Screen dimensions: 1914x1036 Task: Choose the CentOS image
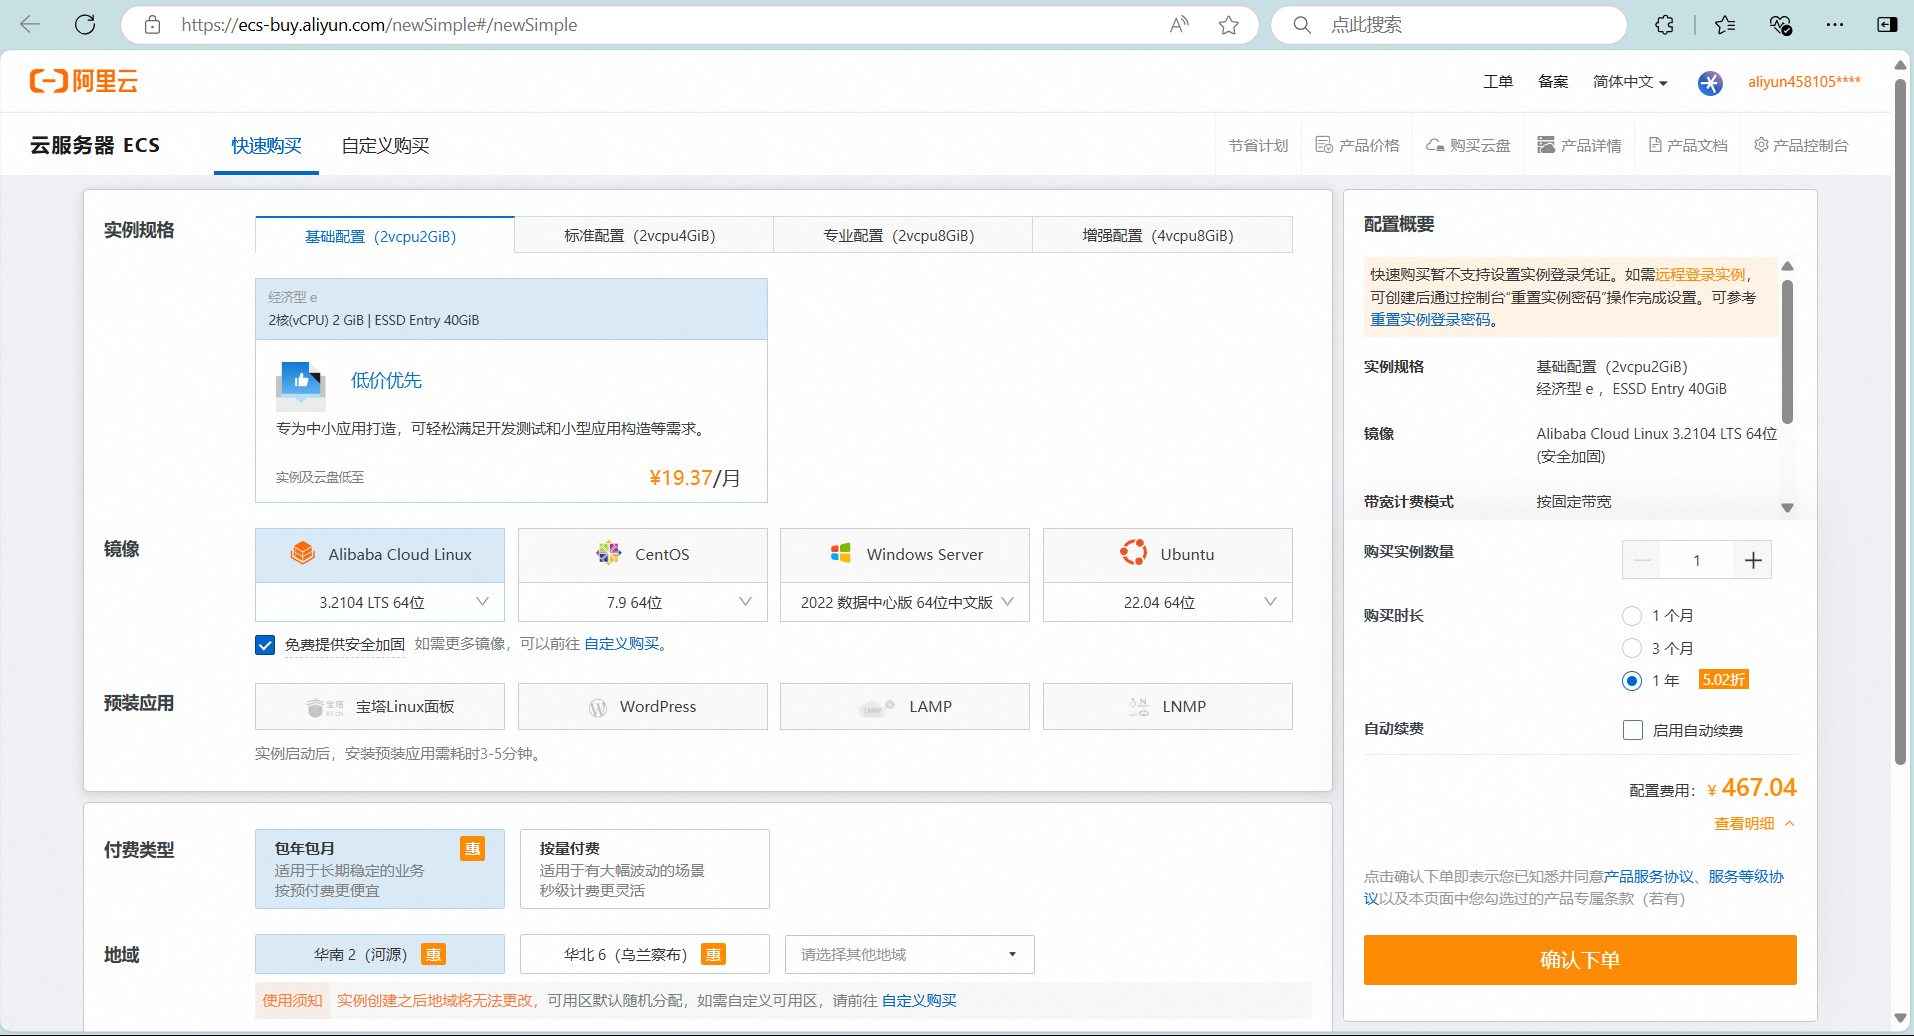coord(642,555)
